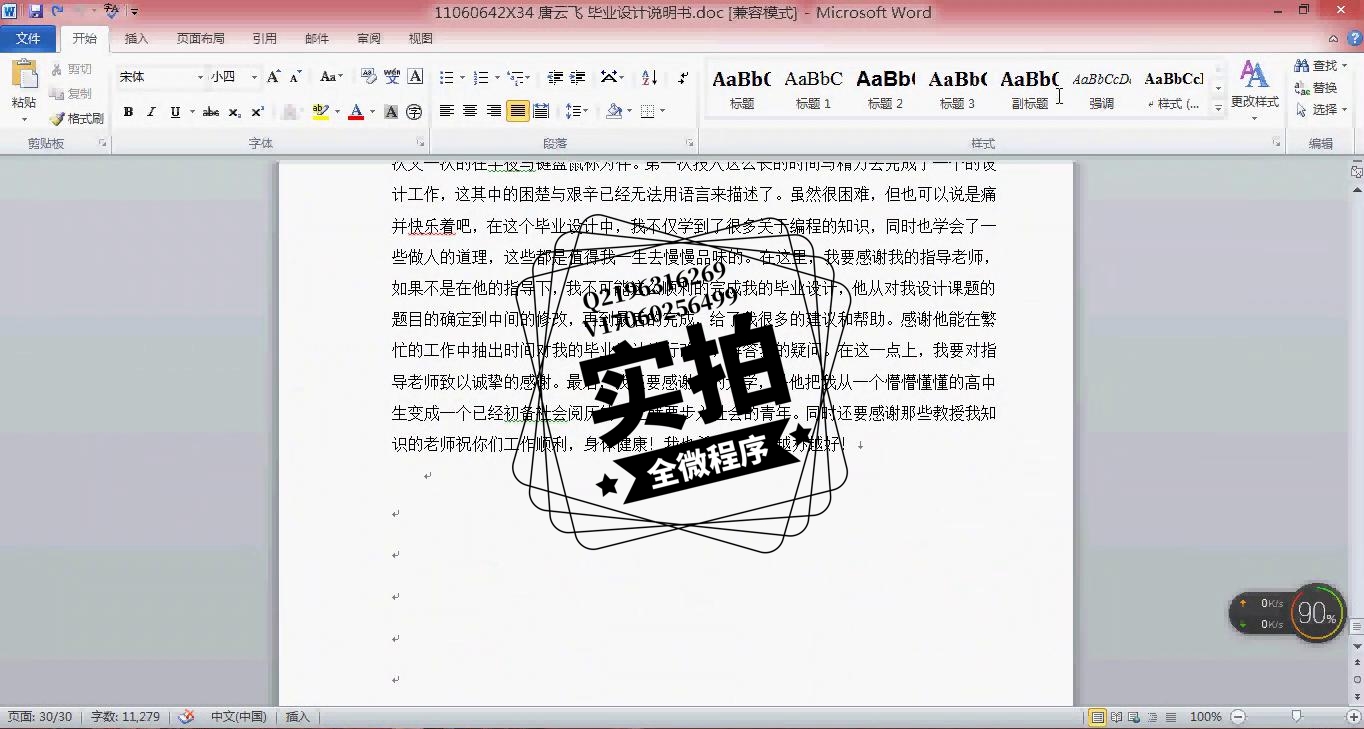The width and height of the screenshot is (1364, 729).
Task: Toggle Align Right
Action: pos(494,111)
